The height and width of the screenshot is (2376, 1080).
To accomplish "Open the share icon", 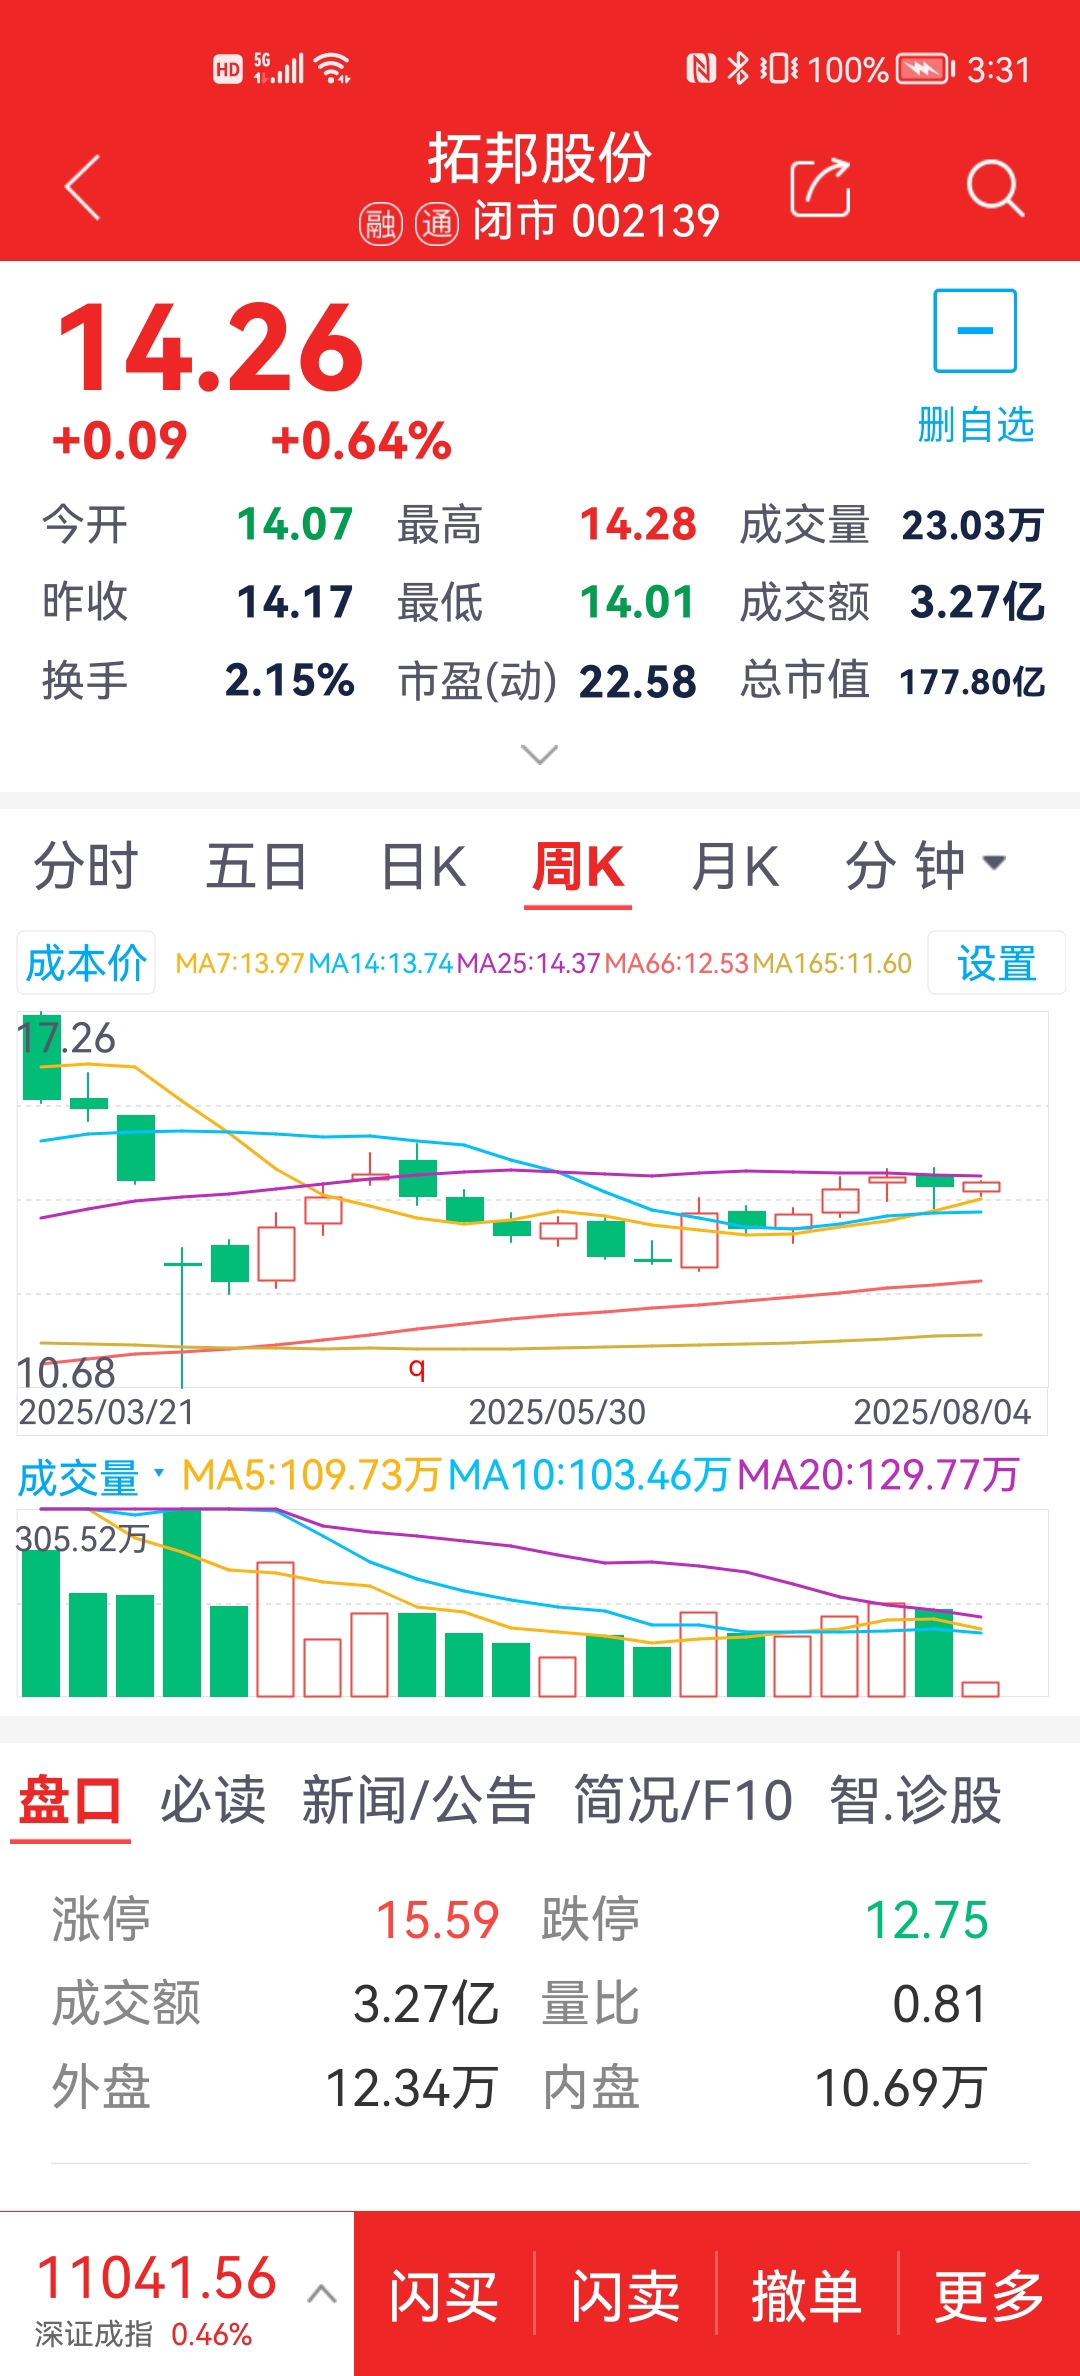I will point(820,187).
